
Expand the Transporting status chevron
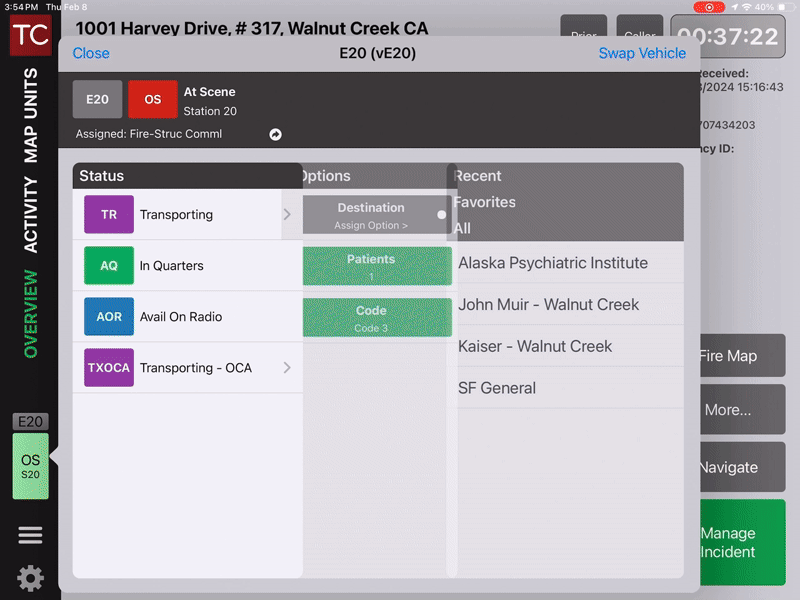coord(287,215)
